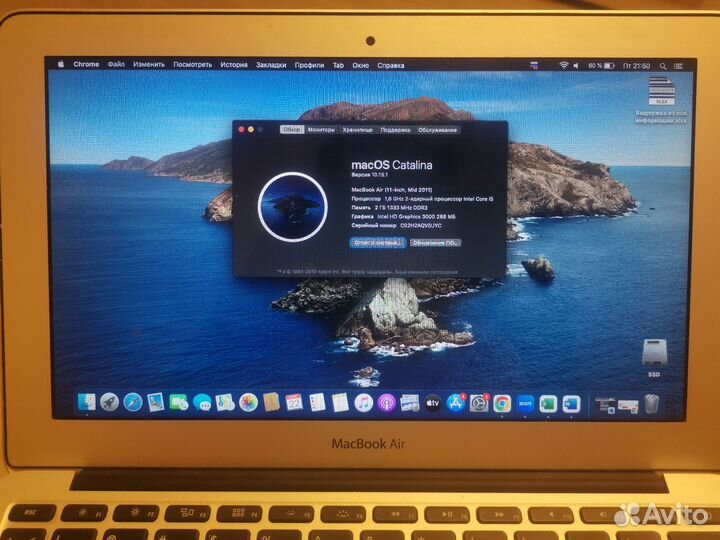Open App Store with badge in Dock
Screen dimensions: 720x540
coord(456,403)
